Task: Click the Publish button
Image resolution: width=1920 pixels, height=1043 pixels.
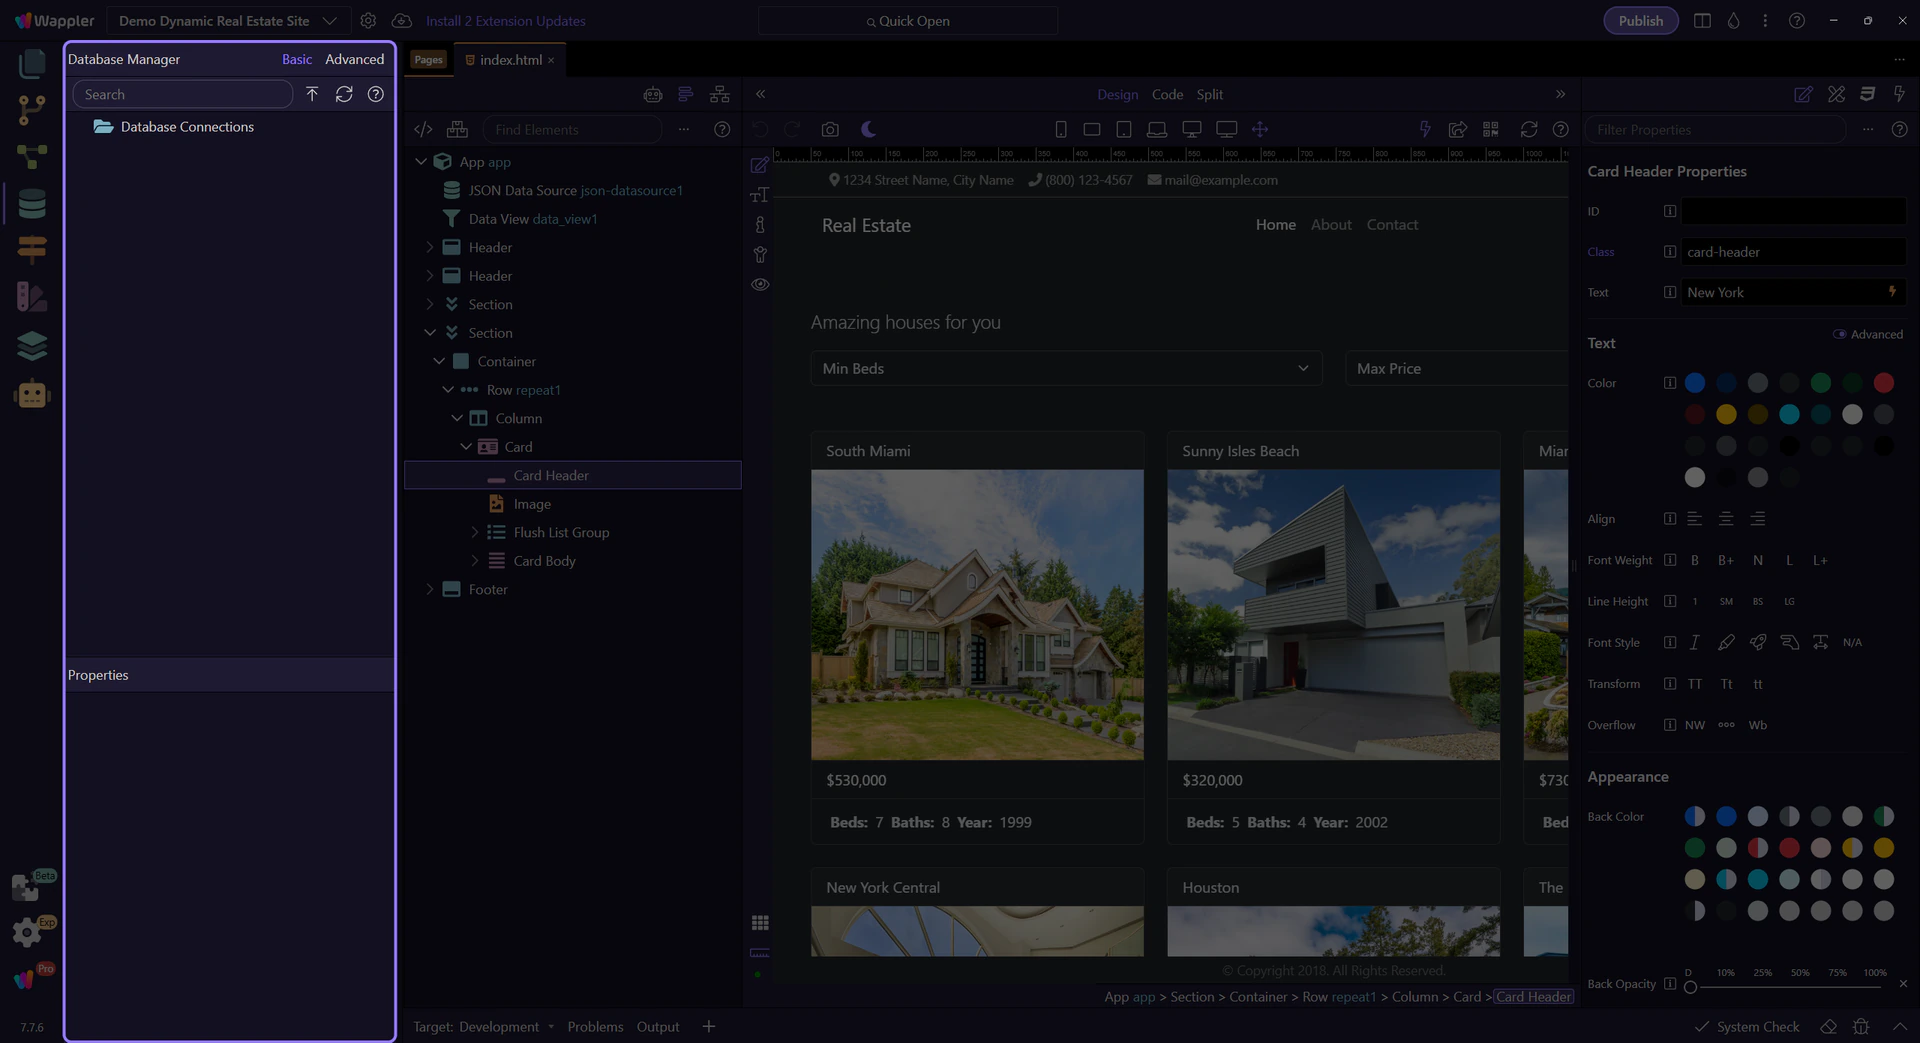Action: 1640,21
